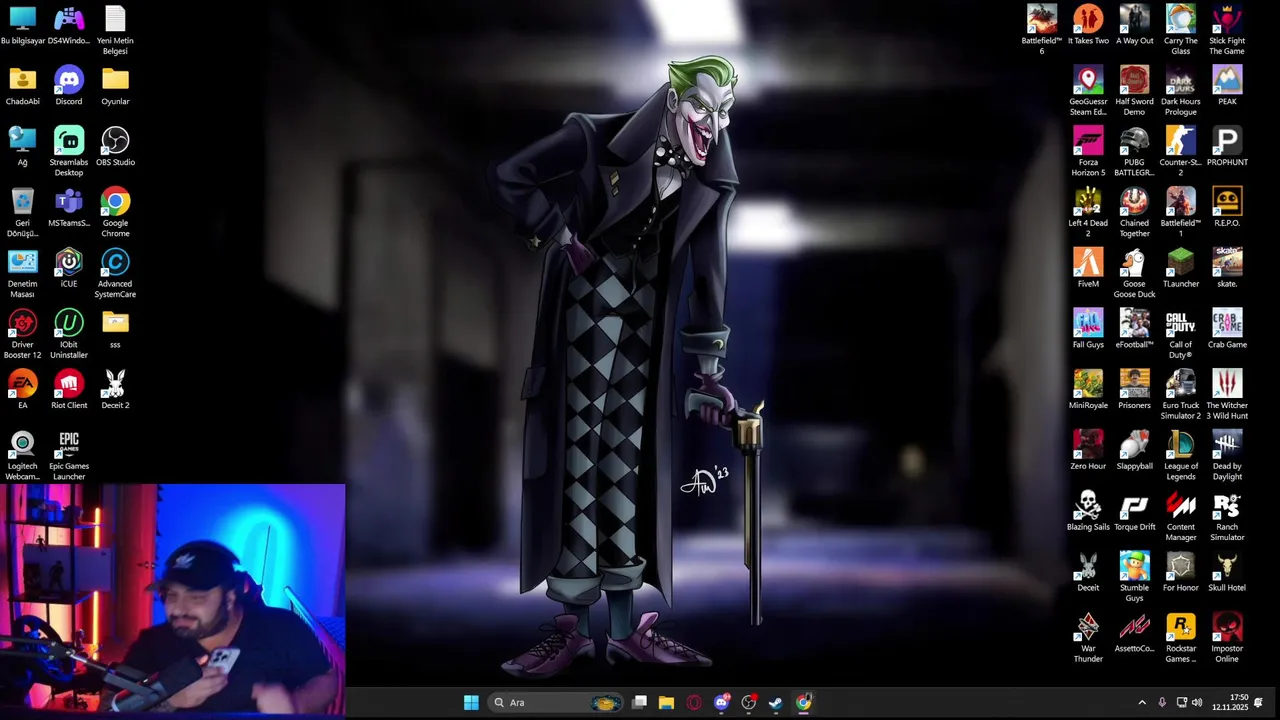The image size is (1280, 720).
Task: Select the Discord desktop shortcut
Action: [69, 79]
